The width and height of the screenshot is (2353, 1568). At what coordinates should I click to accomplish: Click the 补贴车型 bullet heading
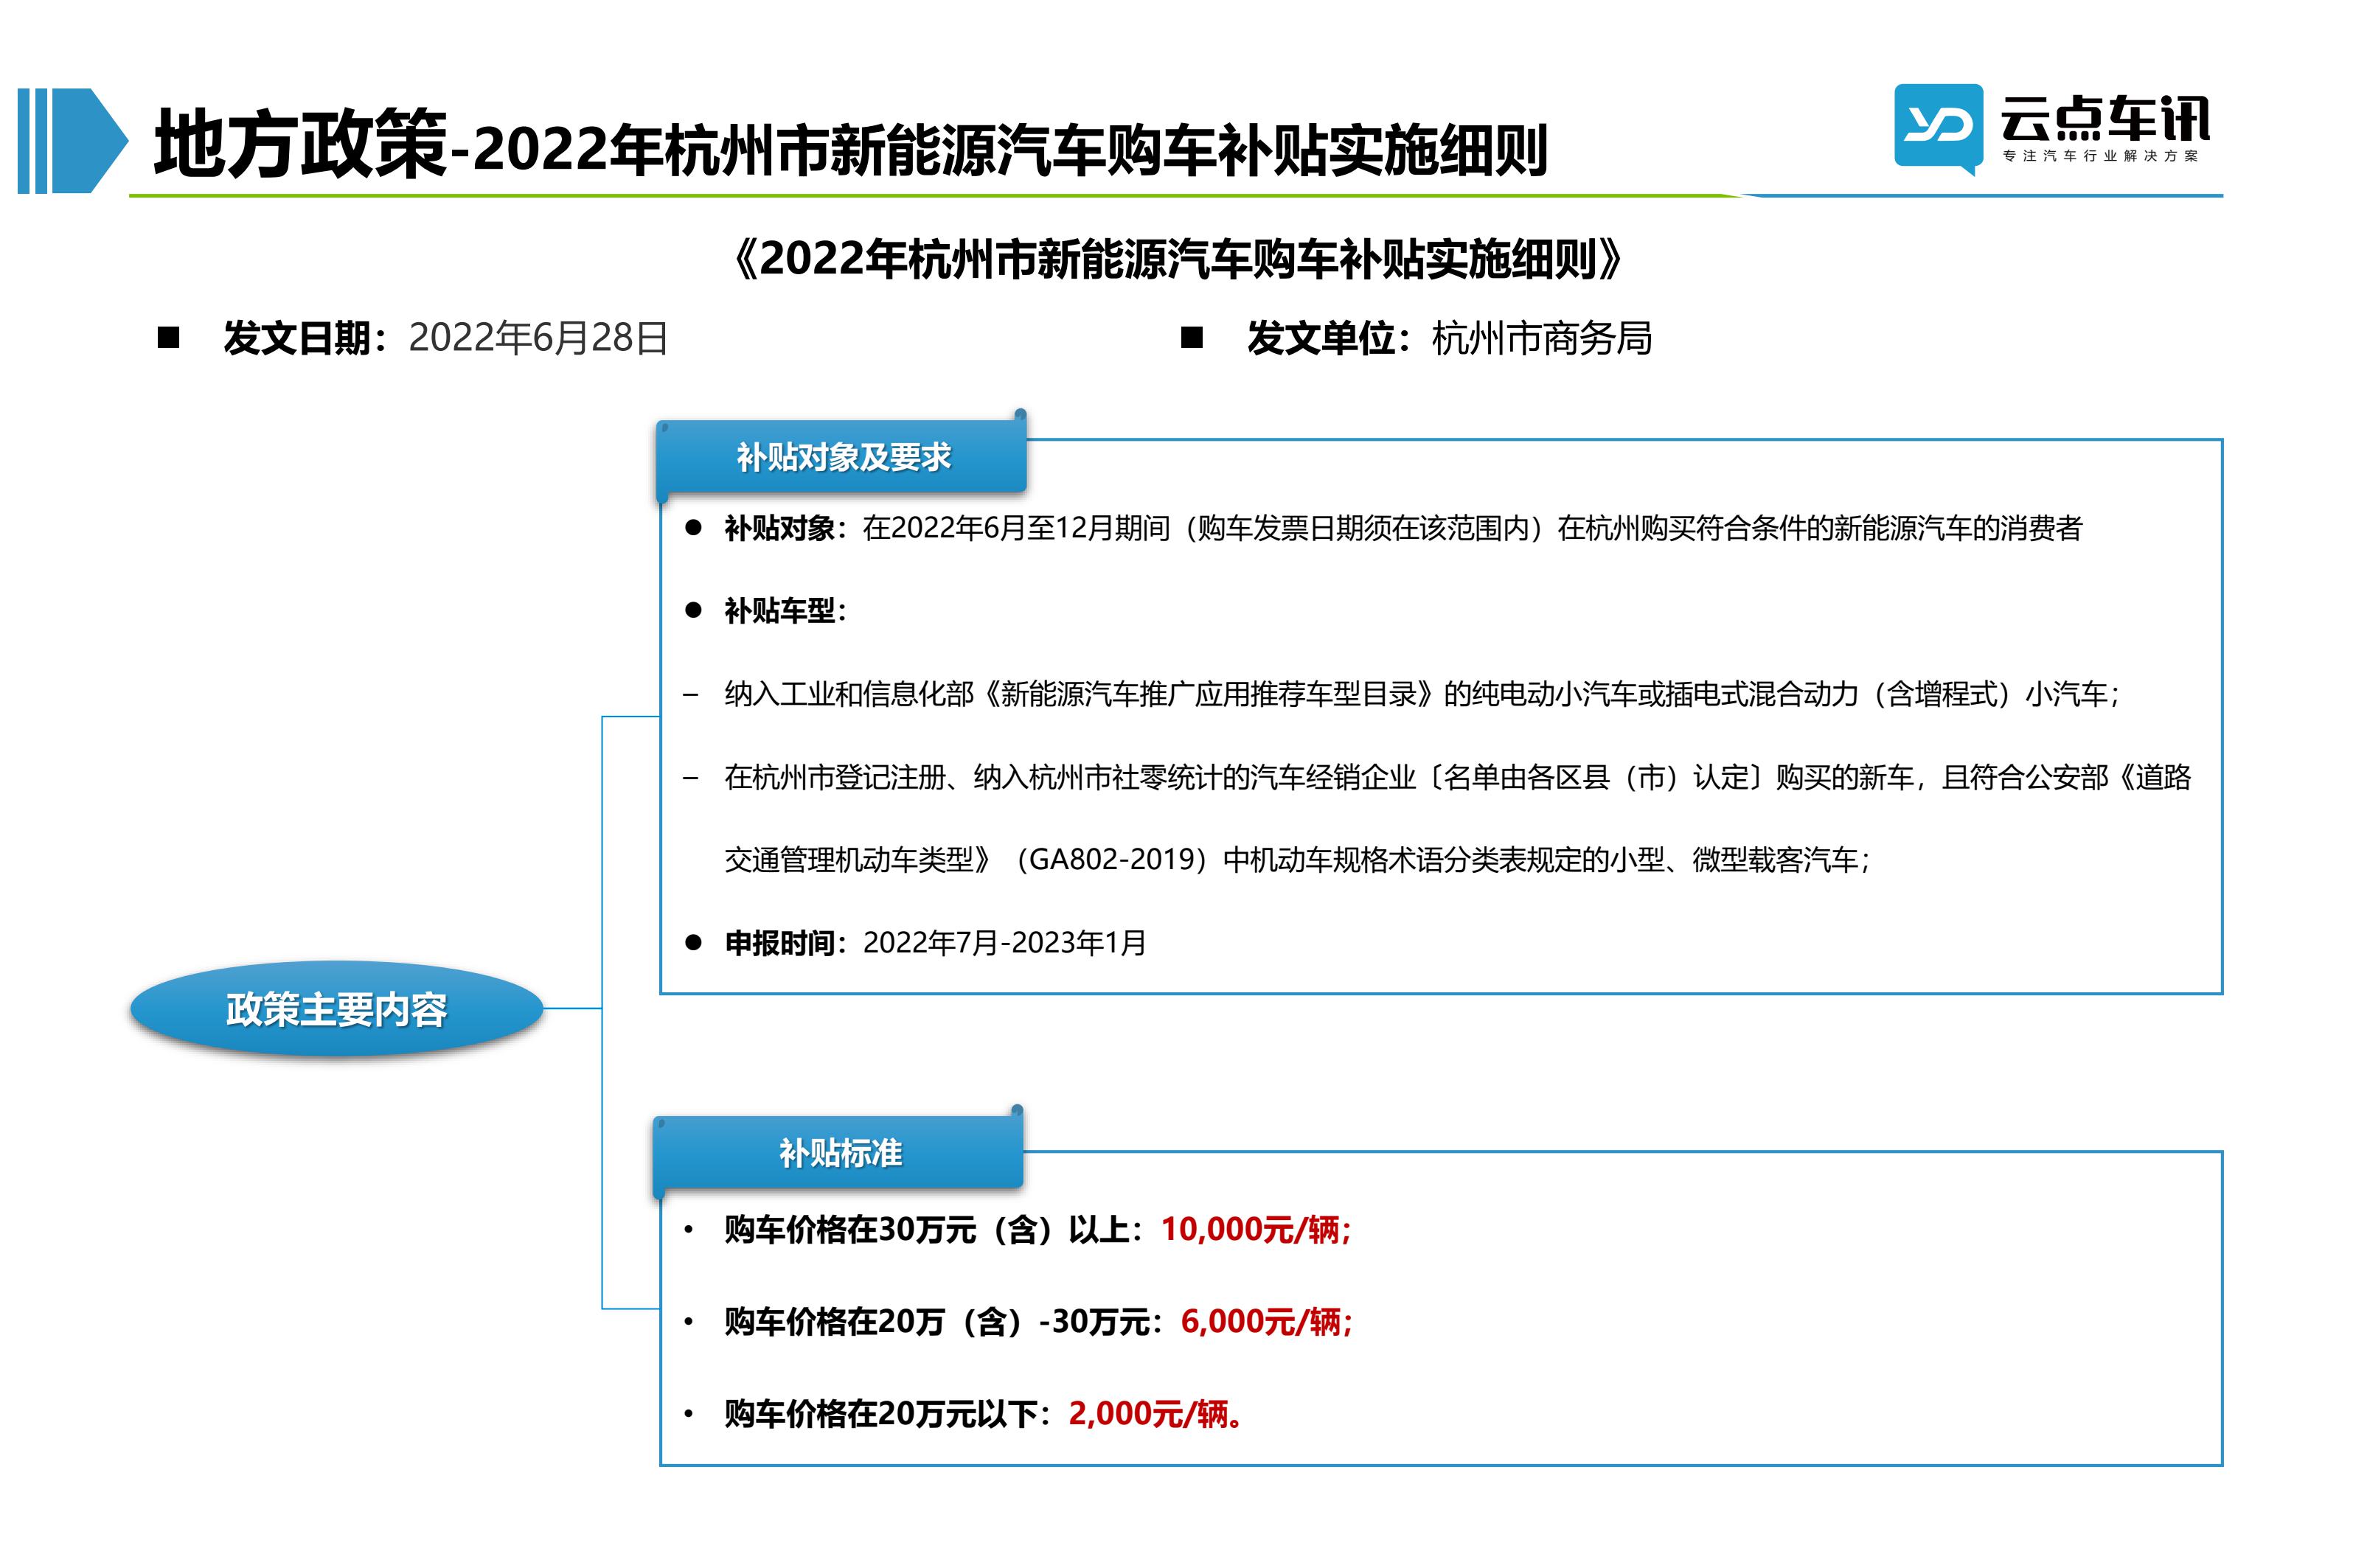pos(785,610)
